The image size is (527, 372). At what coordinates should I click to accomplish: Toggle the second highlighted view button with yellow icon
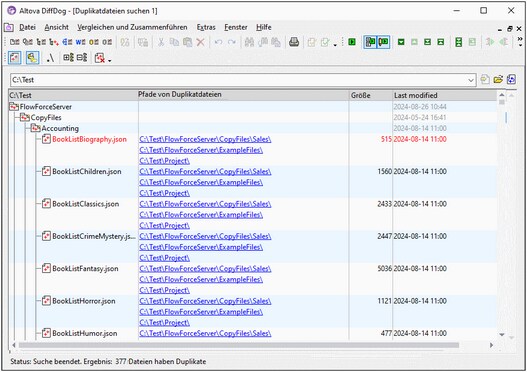tap(32, 58)
